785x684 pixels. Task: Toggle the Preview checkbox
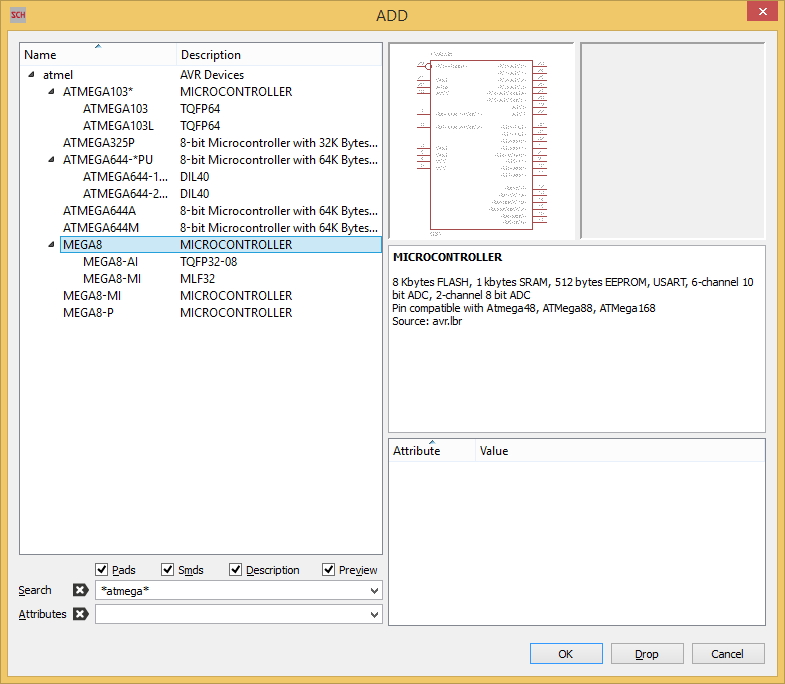click(x=328, y=569)
